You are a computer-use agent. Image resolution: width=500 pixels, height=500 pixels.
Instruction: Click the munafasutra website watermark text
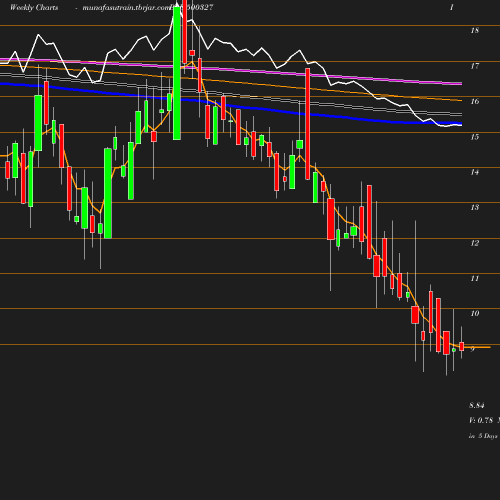[126, 8]
